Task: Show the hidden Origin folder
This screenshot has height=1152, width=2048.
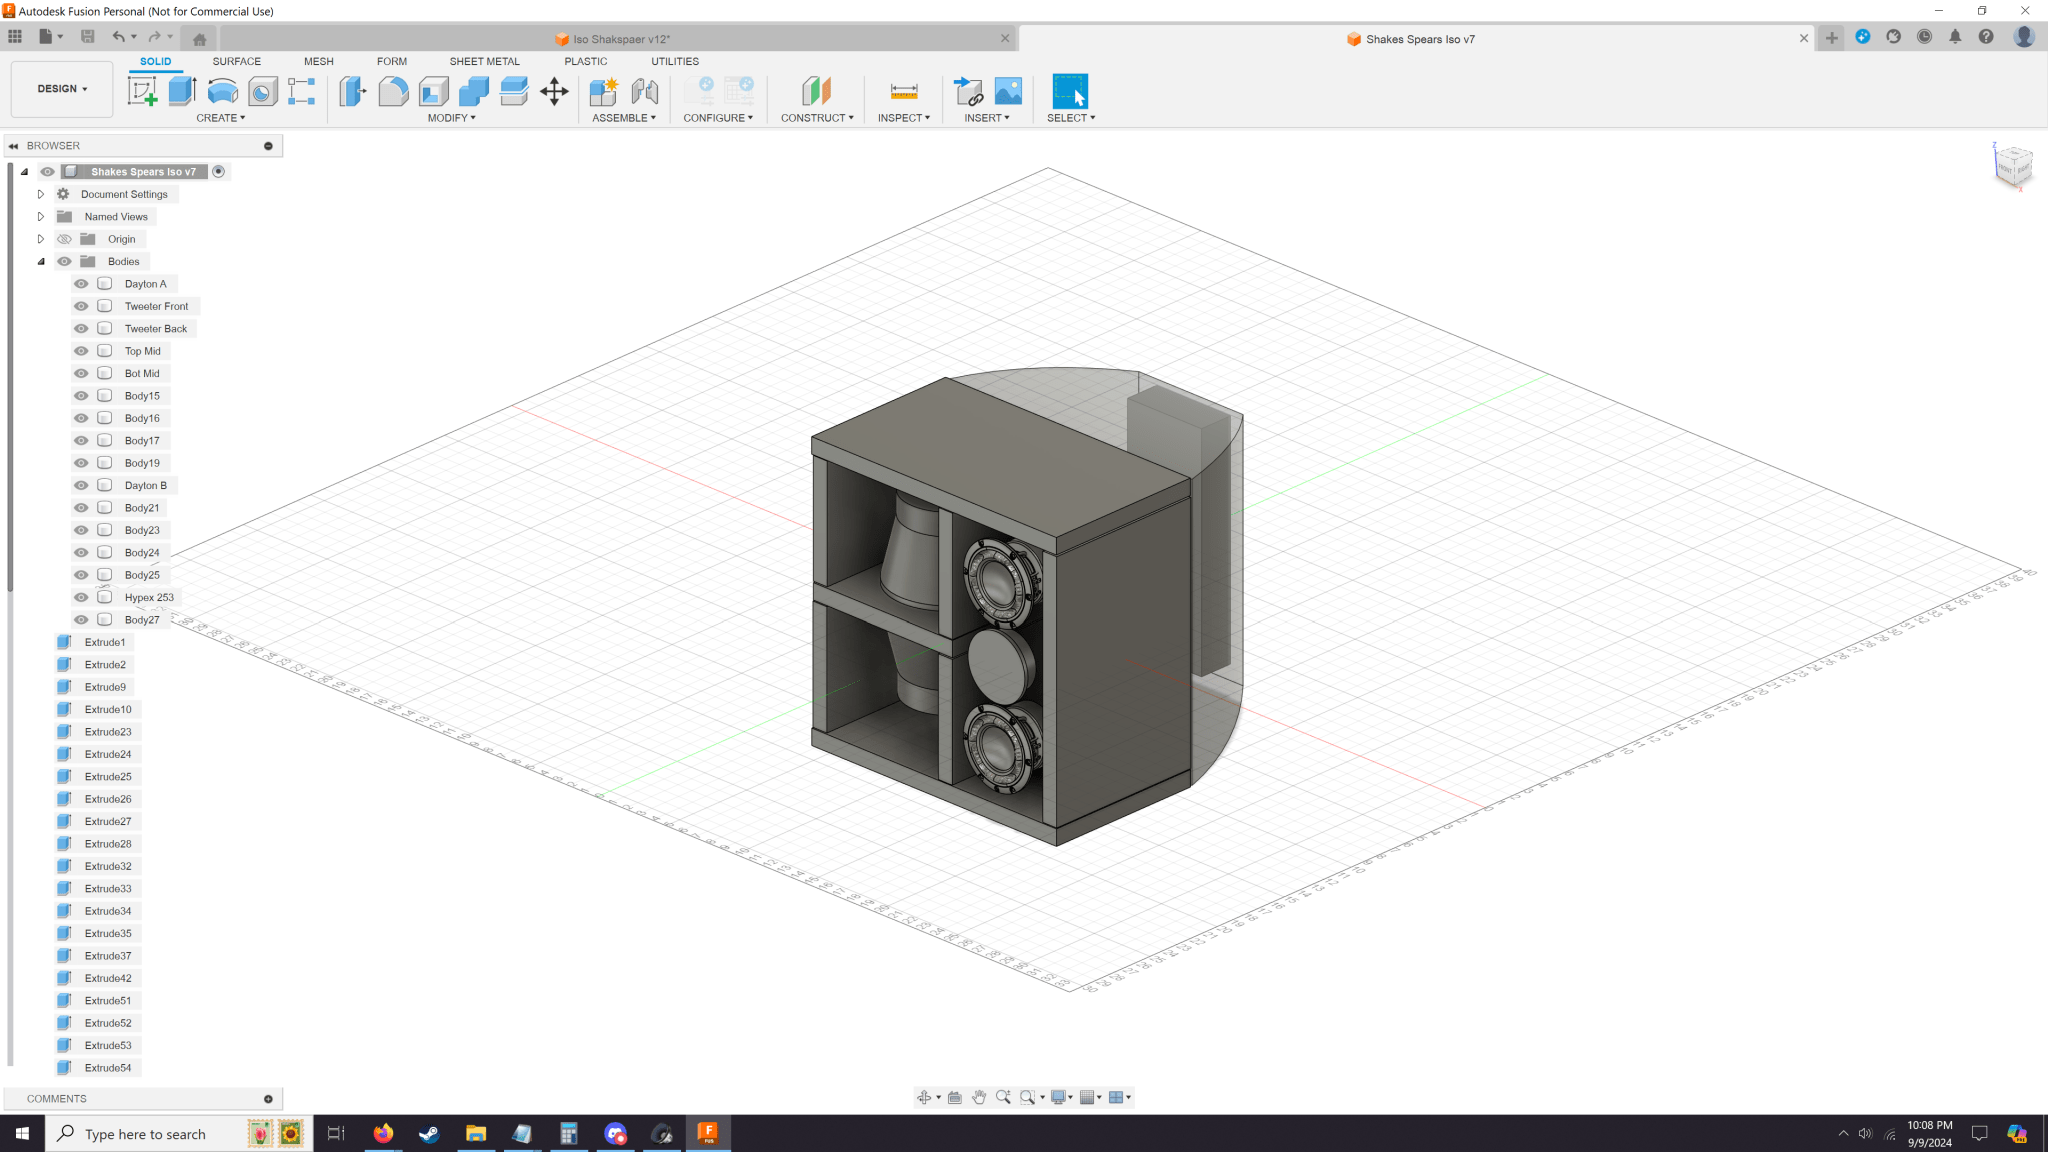Action: tap(65, 239)
